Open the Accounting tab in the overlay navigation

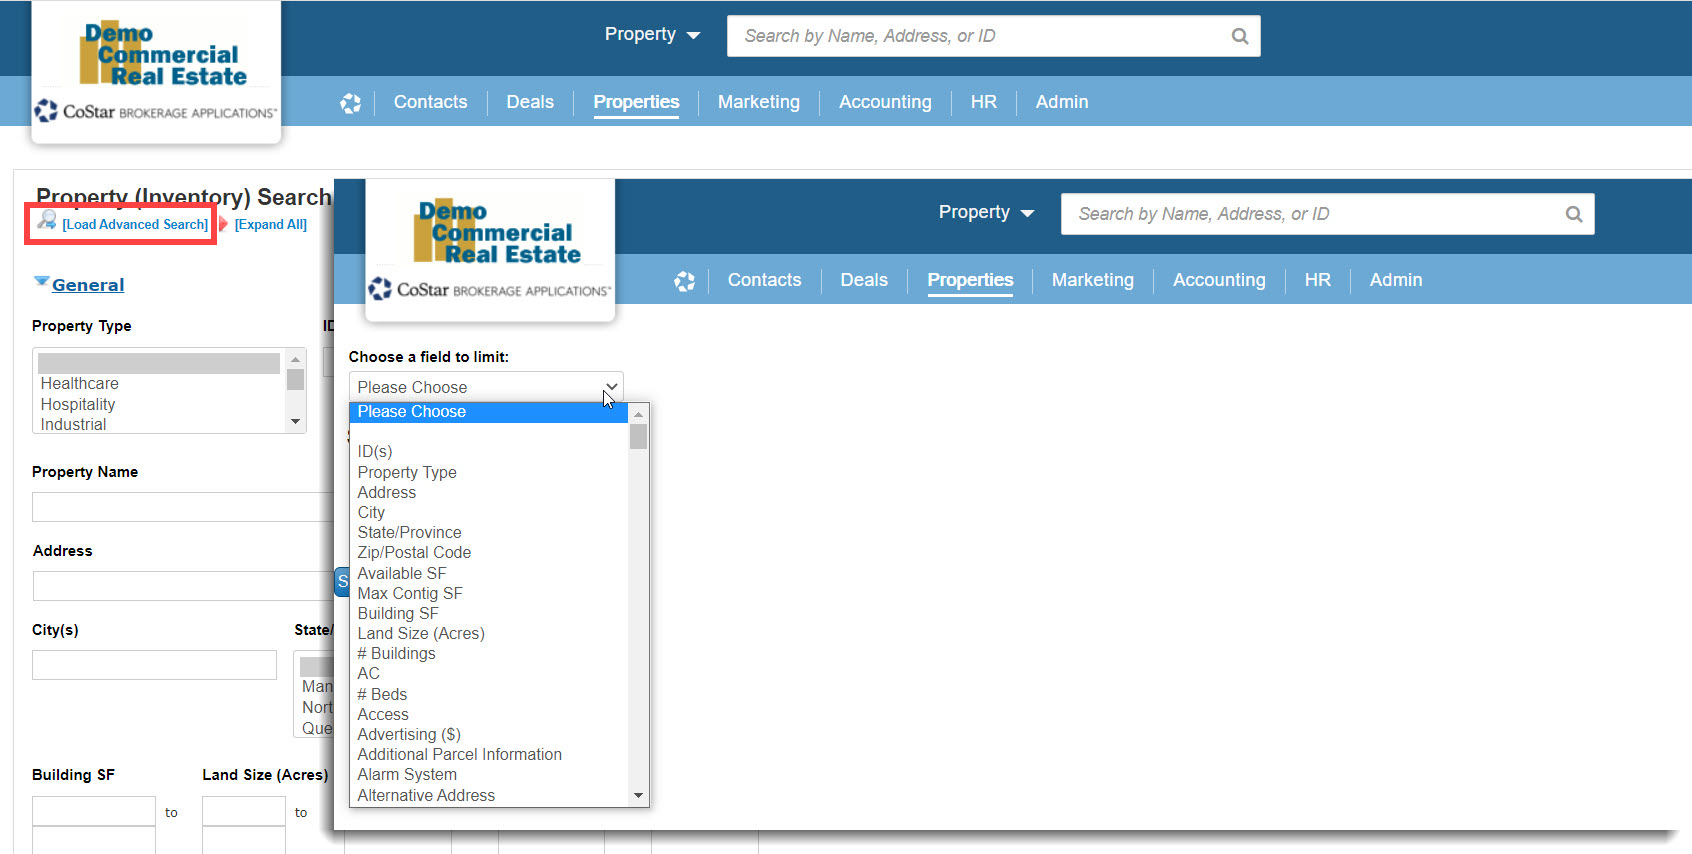(x=1219, y=280)
